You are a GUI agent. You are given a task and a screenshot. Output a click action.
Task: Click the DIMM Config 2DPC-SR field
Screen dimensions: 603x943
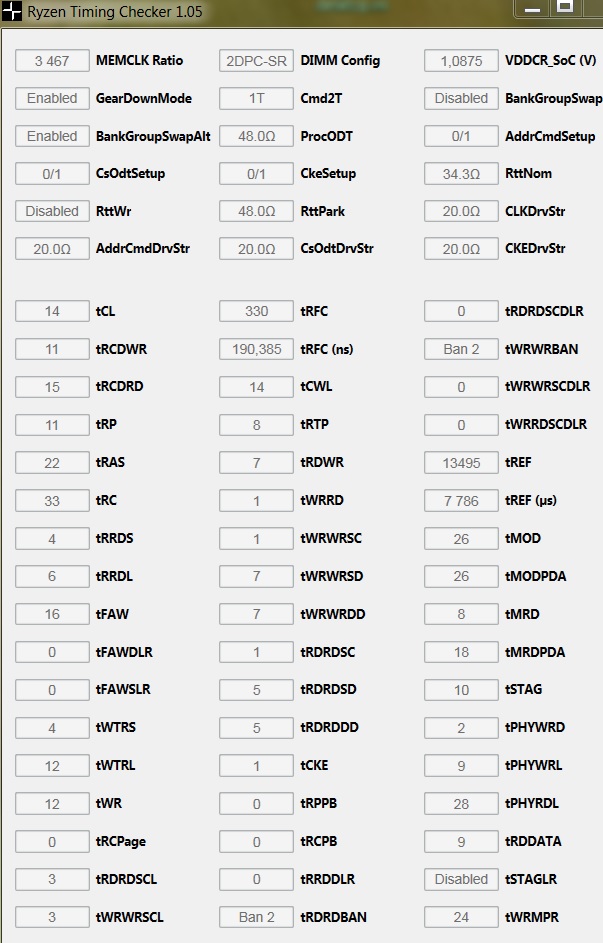pos(256,61)
